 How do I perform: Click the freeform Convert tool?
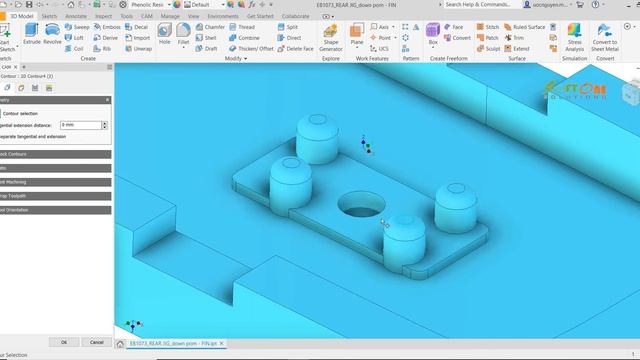[457, 38]
